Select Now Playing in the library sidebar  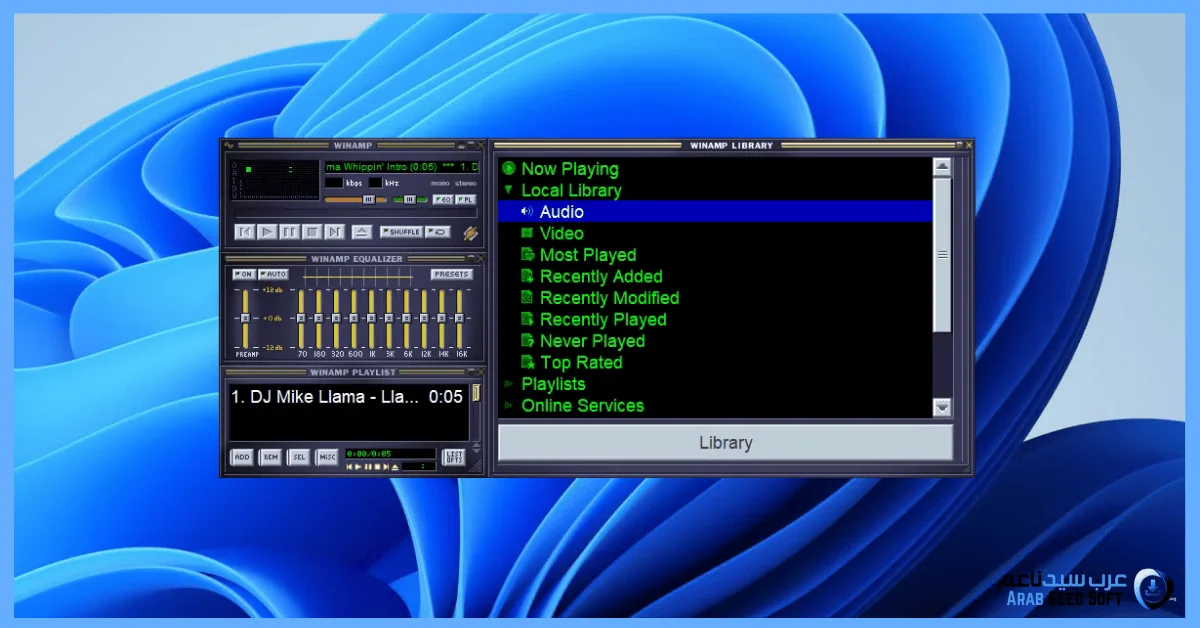click(x=566, y=168)
